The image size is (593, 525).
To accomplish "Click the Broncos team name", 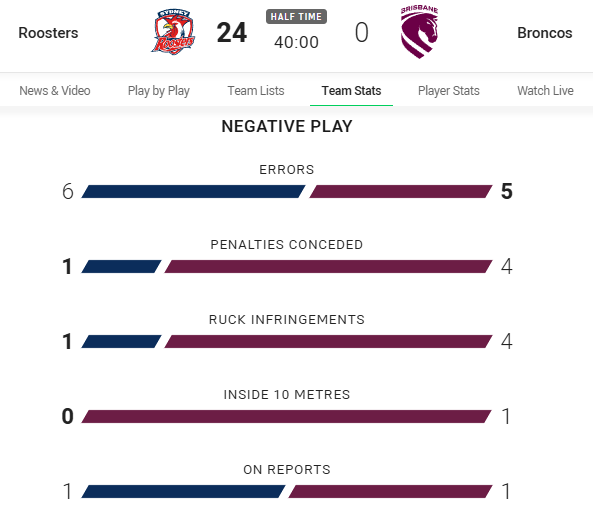I will click(x=545, y=33).
